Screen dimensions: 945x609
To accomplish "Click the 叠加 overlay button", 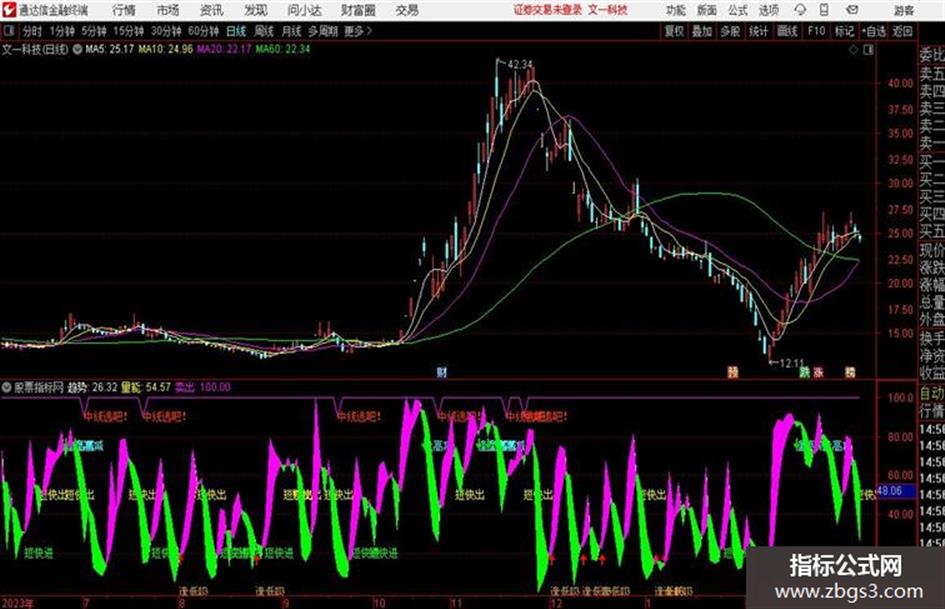I will 702,31.
